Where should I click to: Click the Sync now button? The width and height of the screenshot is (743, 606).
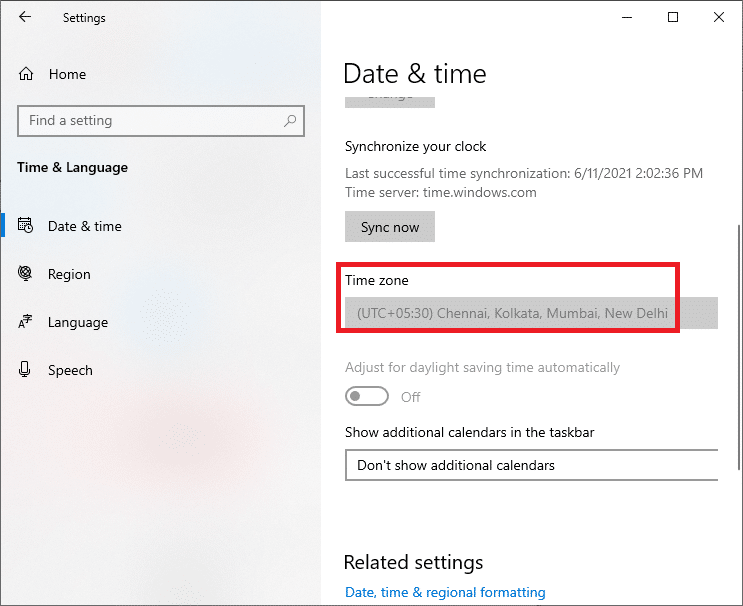[x=390, y=227]
